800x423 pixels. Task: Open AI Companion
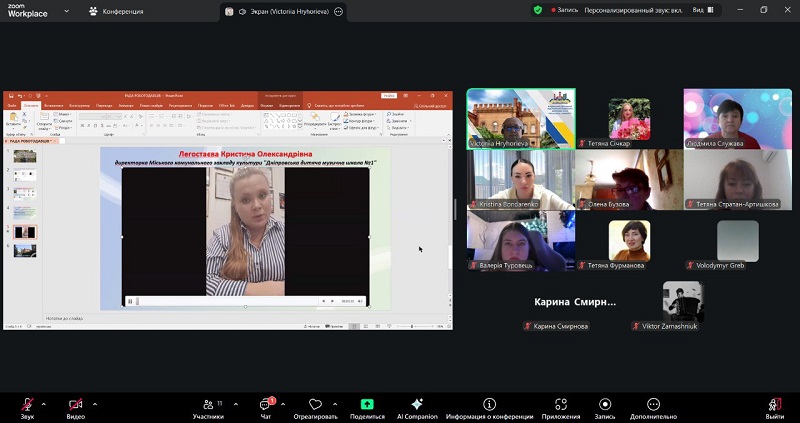417,405
